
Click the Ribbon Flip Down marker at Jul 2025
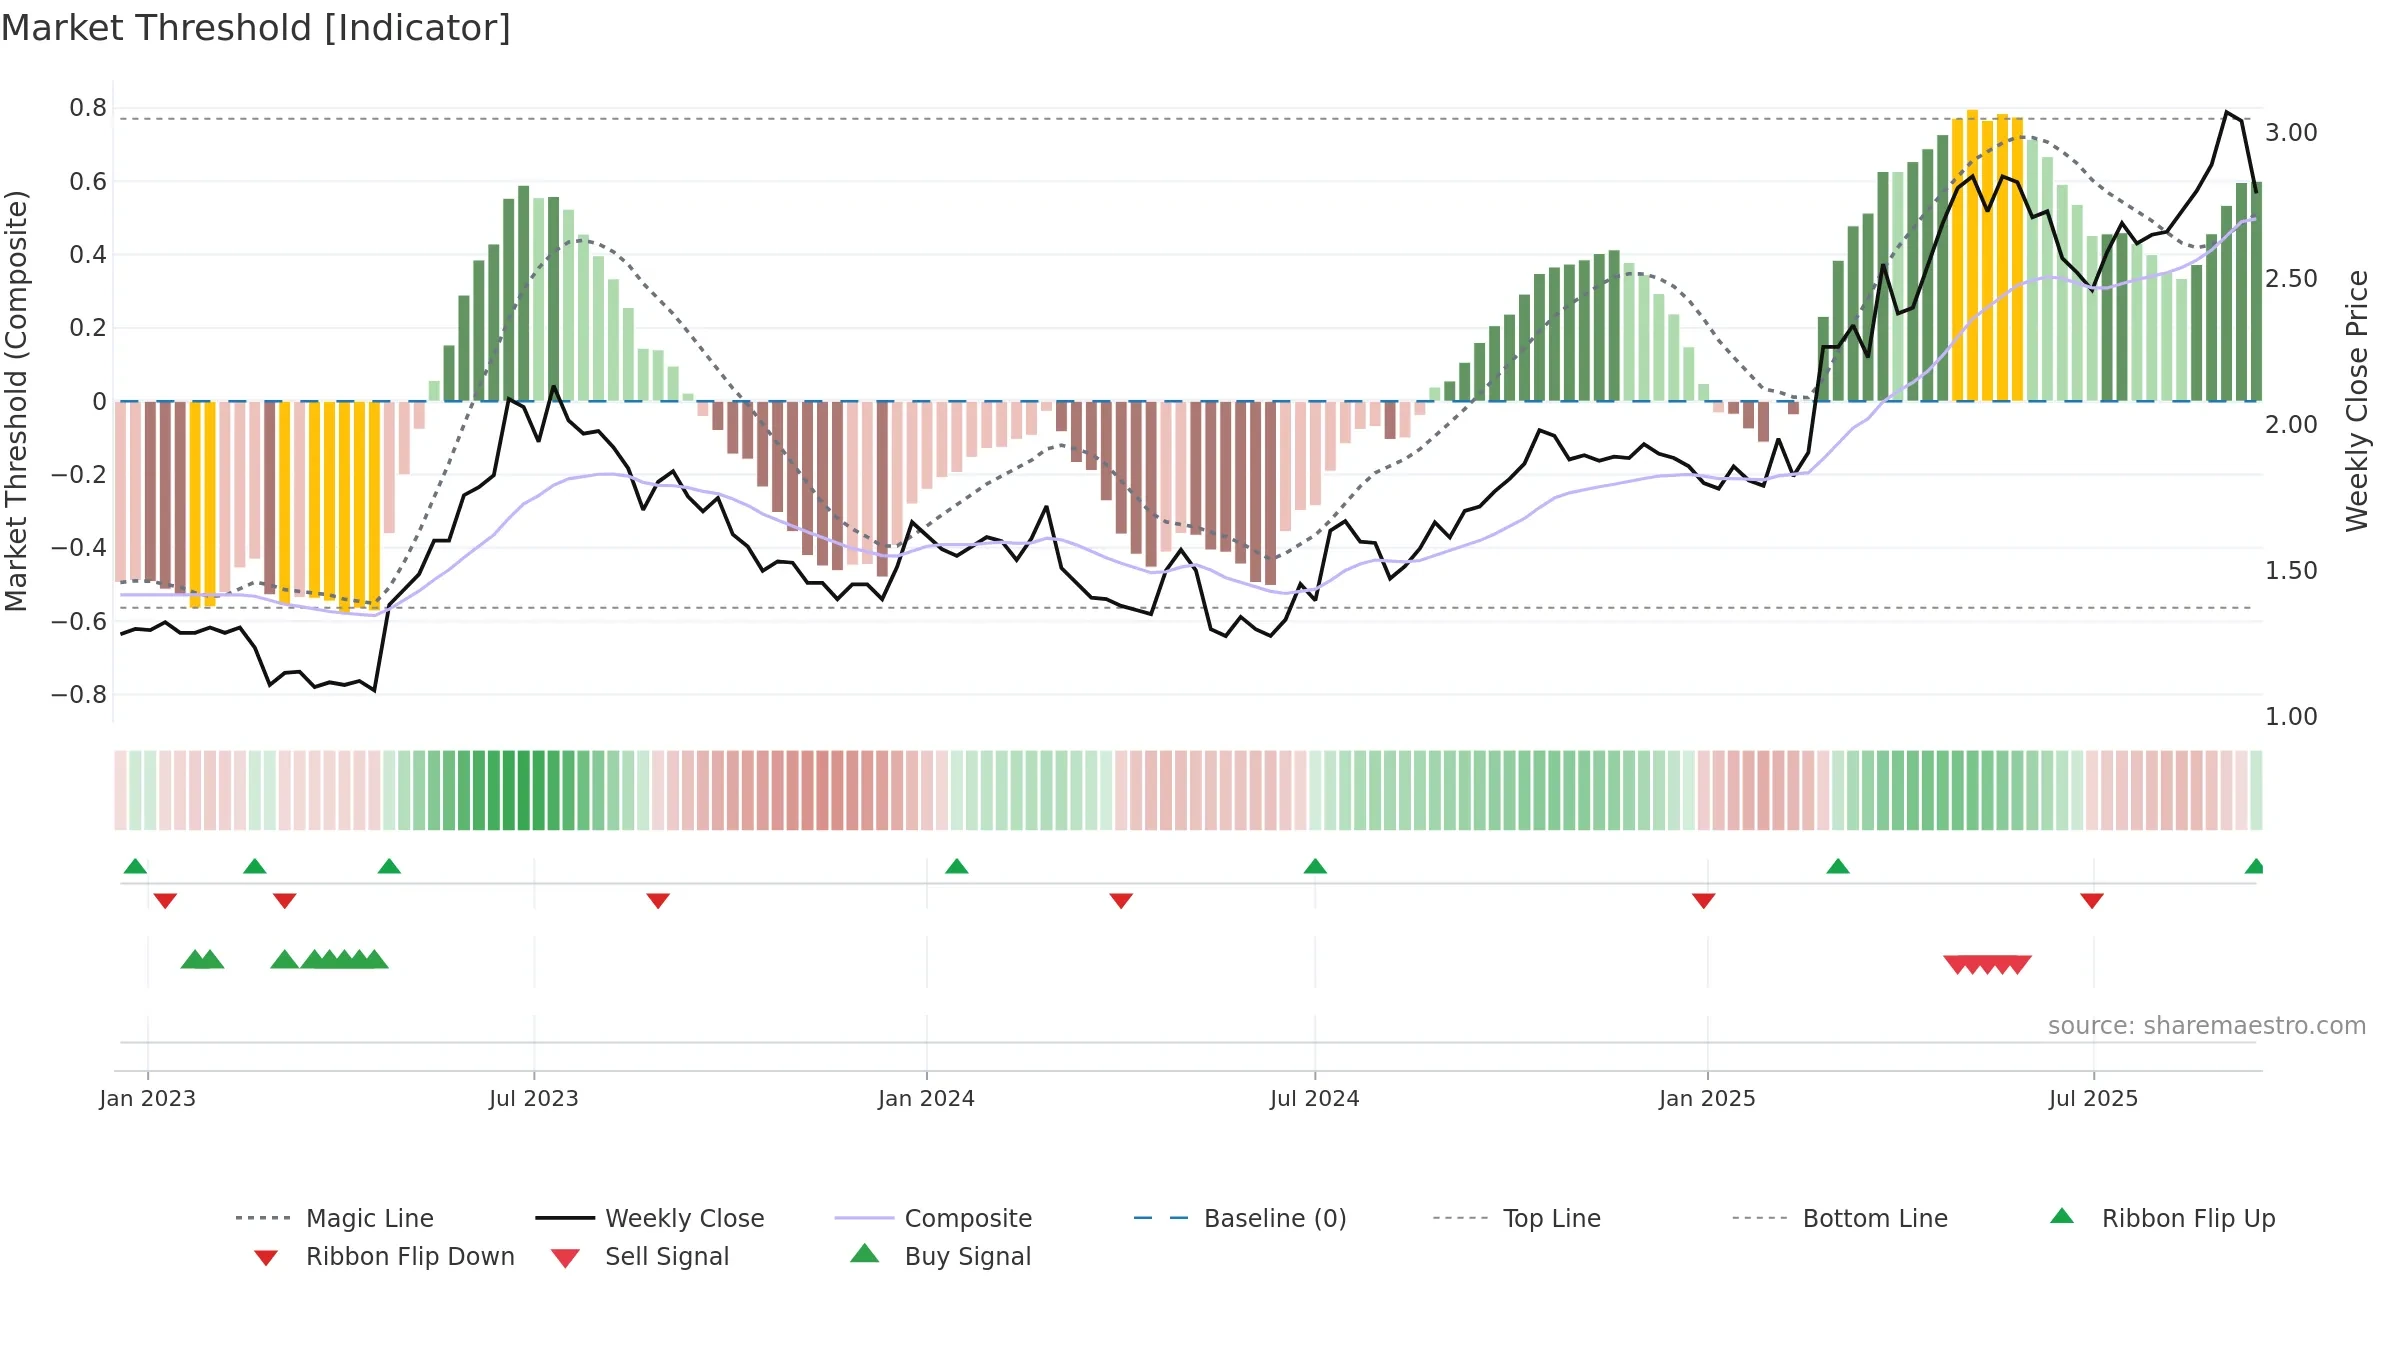[2092, 901]
